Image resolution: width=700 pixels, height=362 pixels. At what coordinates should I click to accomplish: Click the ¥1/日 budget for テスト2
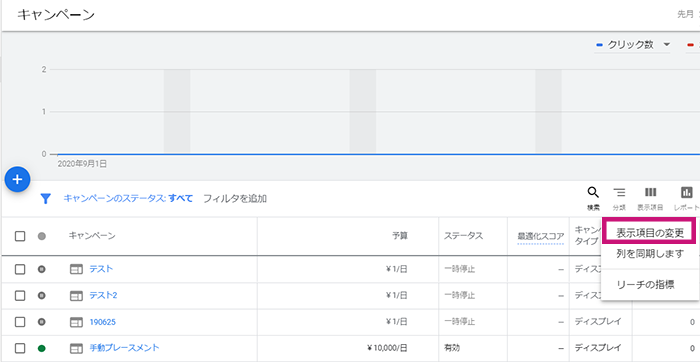click(396, 295)
